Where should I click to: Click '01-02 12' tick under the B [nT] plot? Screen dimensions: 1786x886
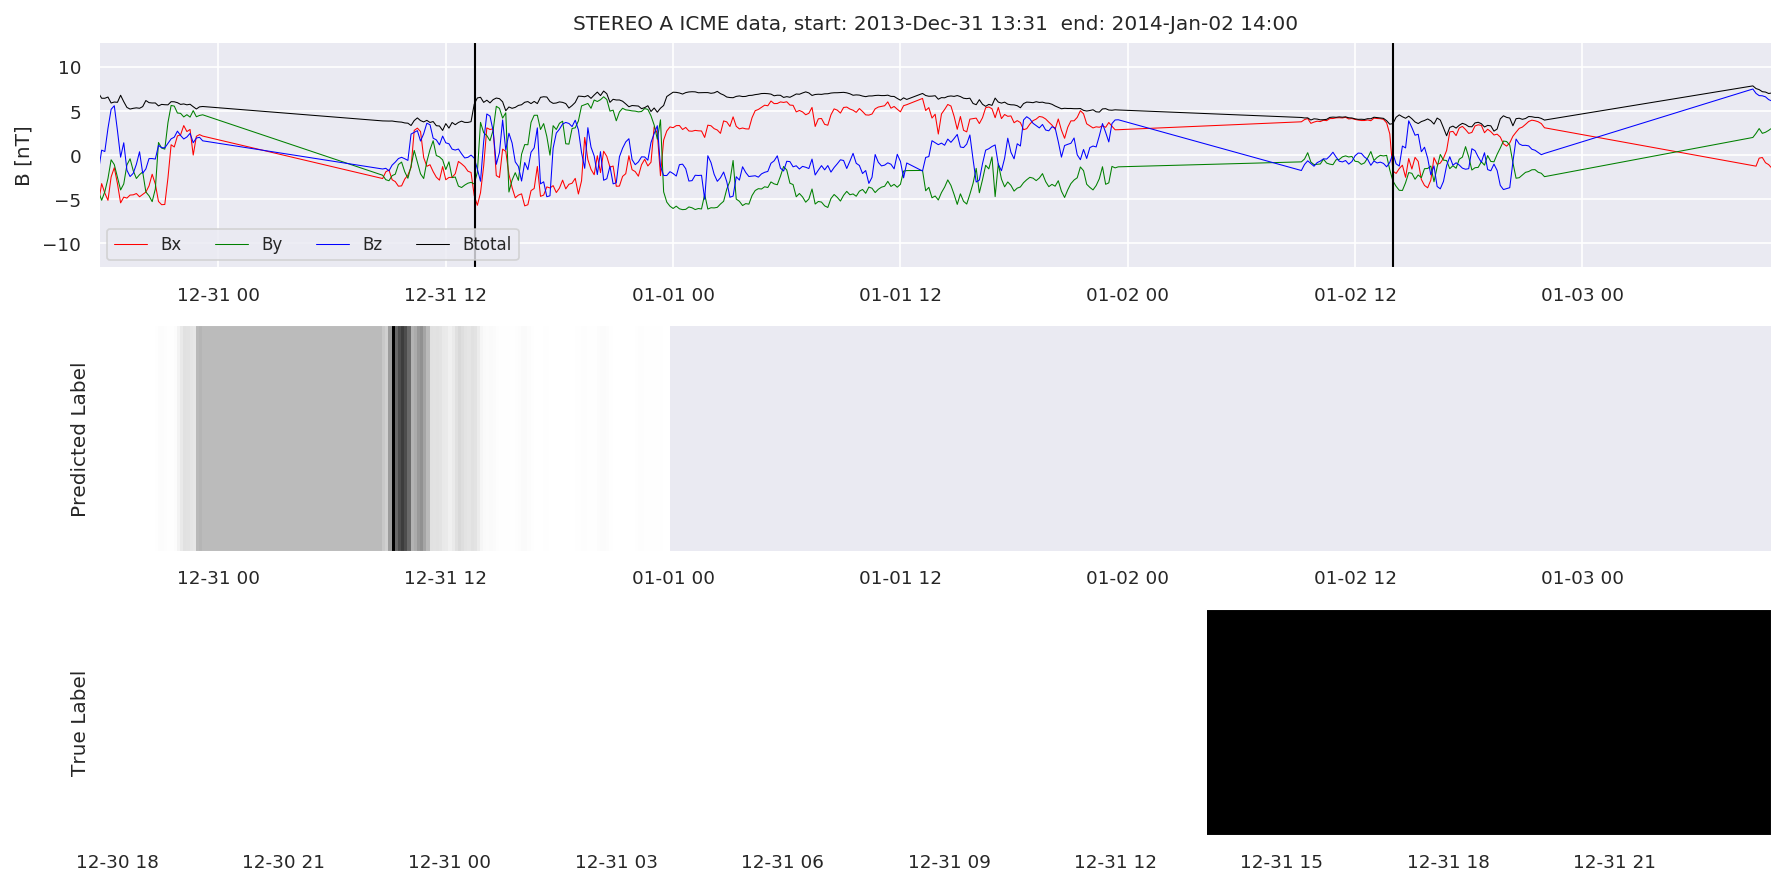tap(1355, 295)
